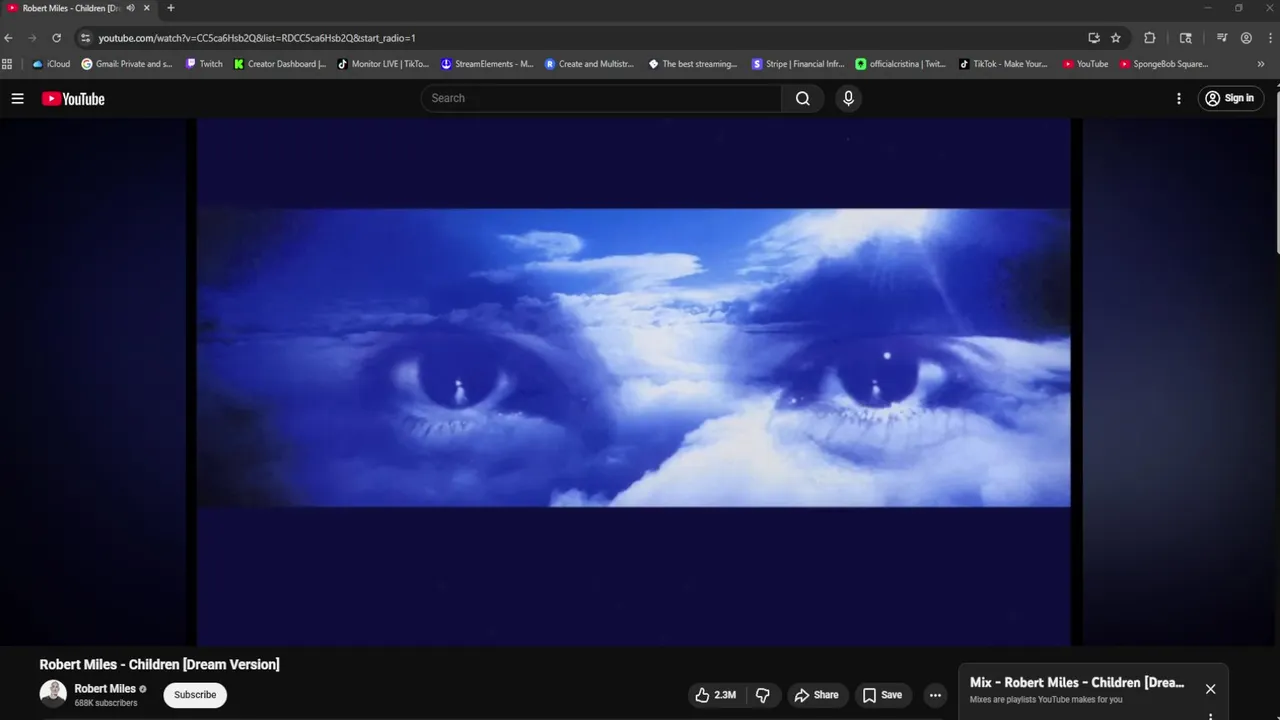Close the Robert Miles browser tab

(x=147, y=8)
